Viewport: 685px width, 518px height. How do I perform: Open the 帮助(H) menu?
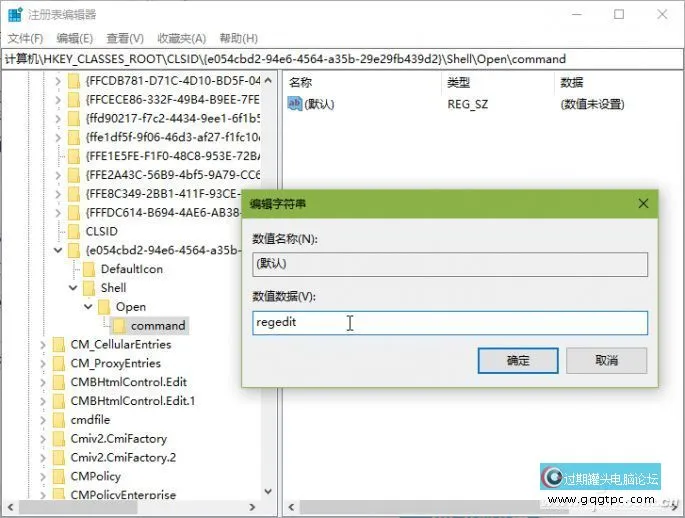tap(239, 38)
